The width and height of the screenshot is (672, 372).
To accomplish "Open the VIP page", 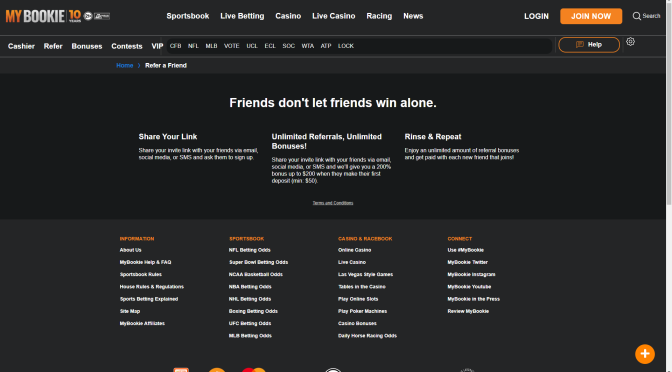I will coord(157,46).
